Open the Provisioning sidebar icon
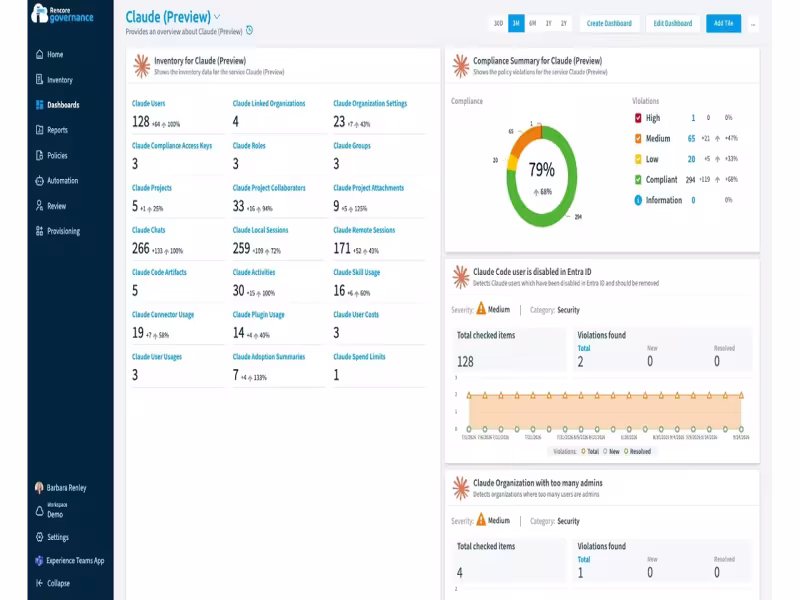Image resolution: width=800 pixels, height=600 pixels. pos(39,231)
